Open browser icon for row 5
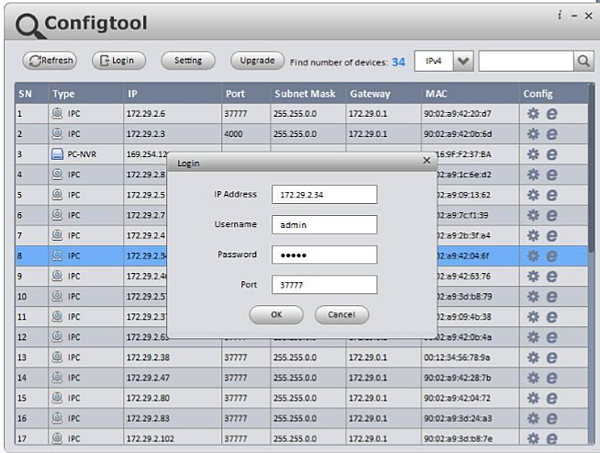 coord(551,195)
